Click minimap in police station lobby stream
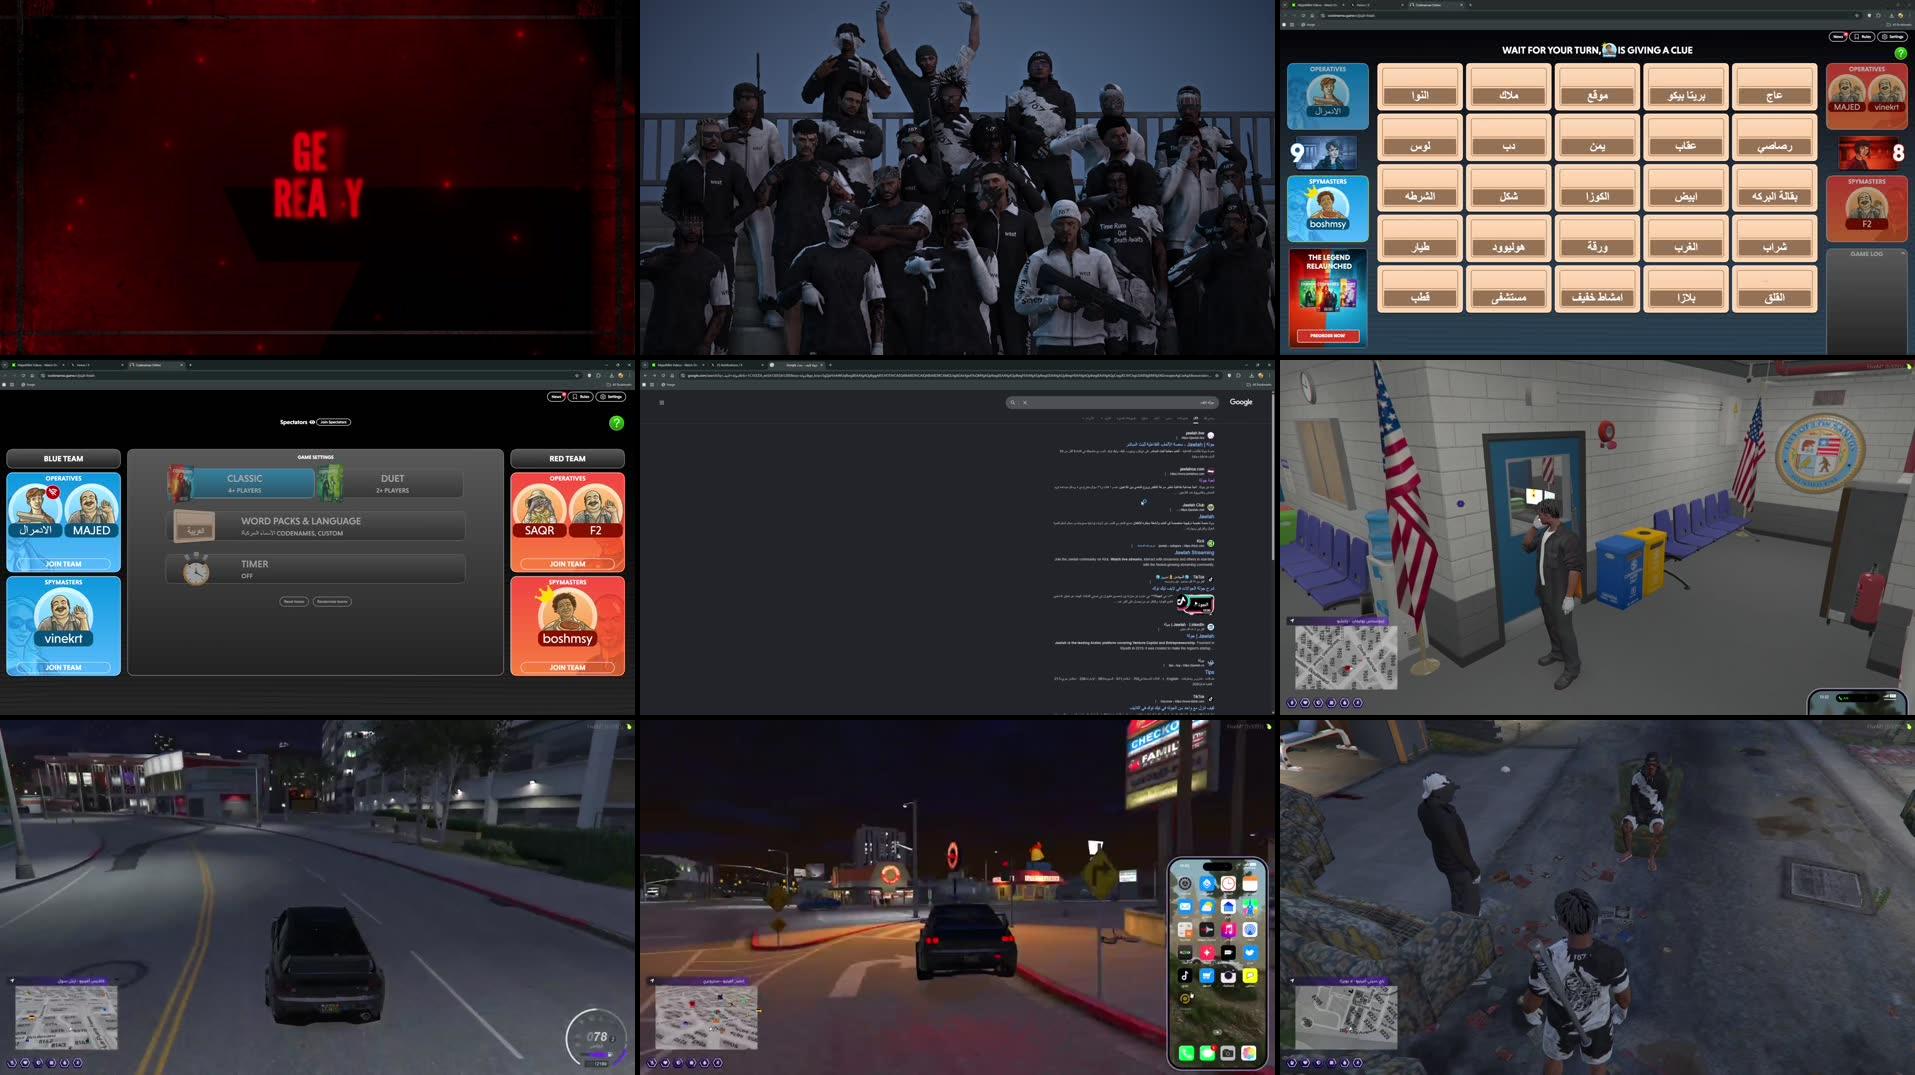1915x1075 pixels. coord(1345,656)
